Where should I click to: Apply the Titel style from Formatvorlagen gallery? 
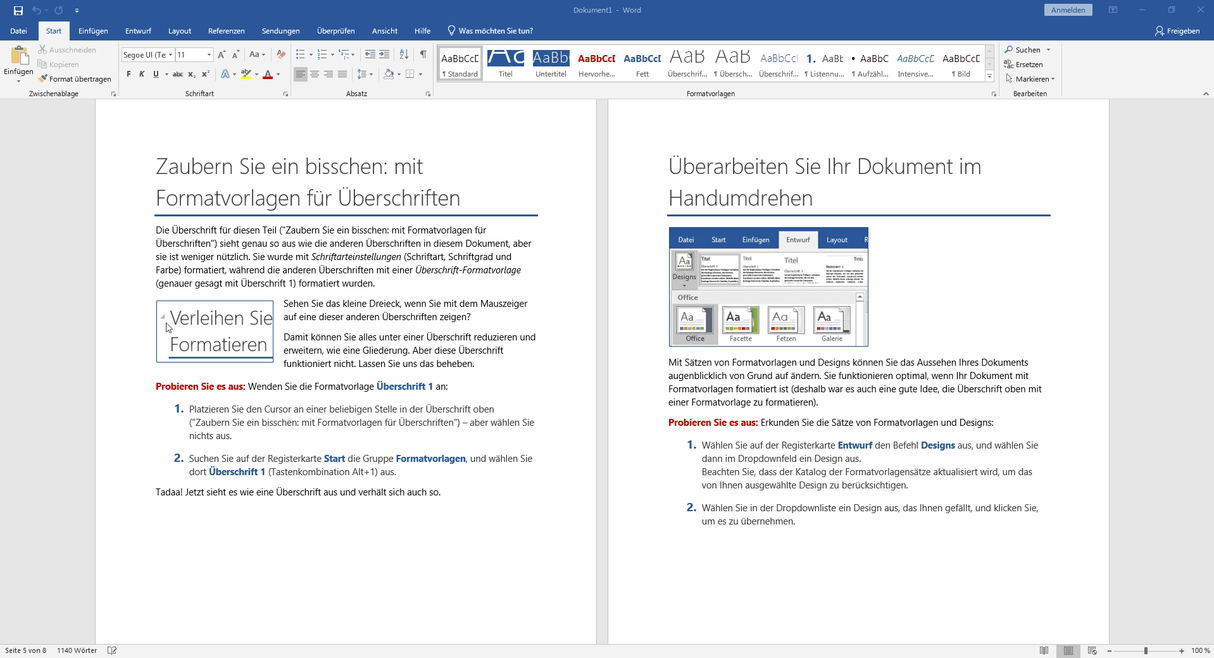505,64
